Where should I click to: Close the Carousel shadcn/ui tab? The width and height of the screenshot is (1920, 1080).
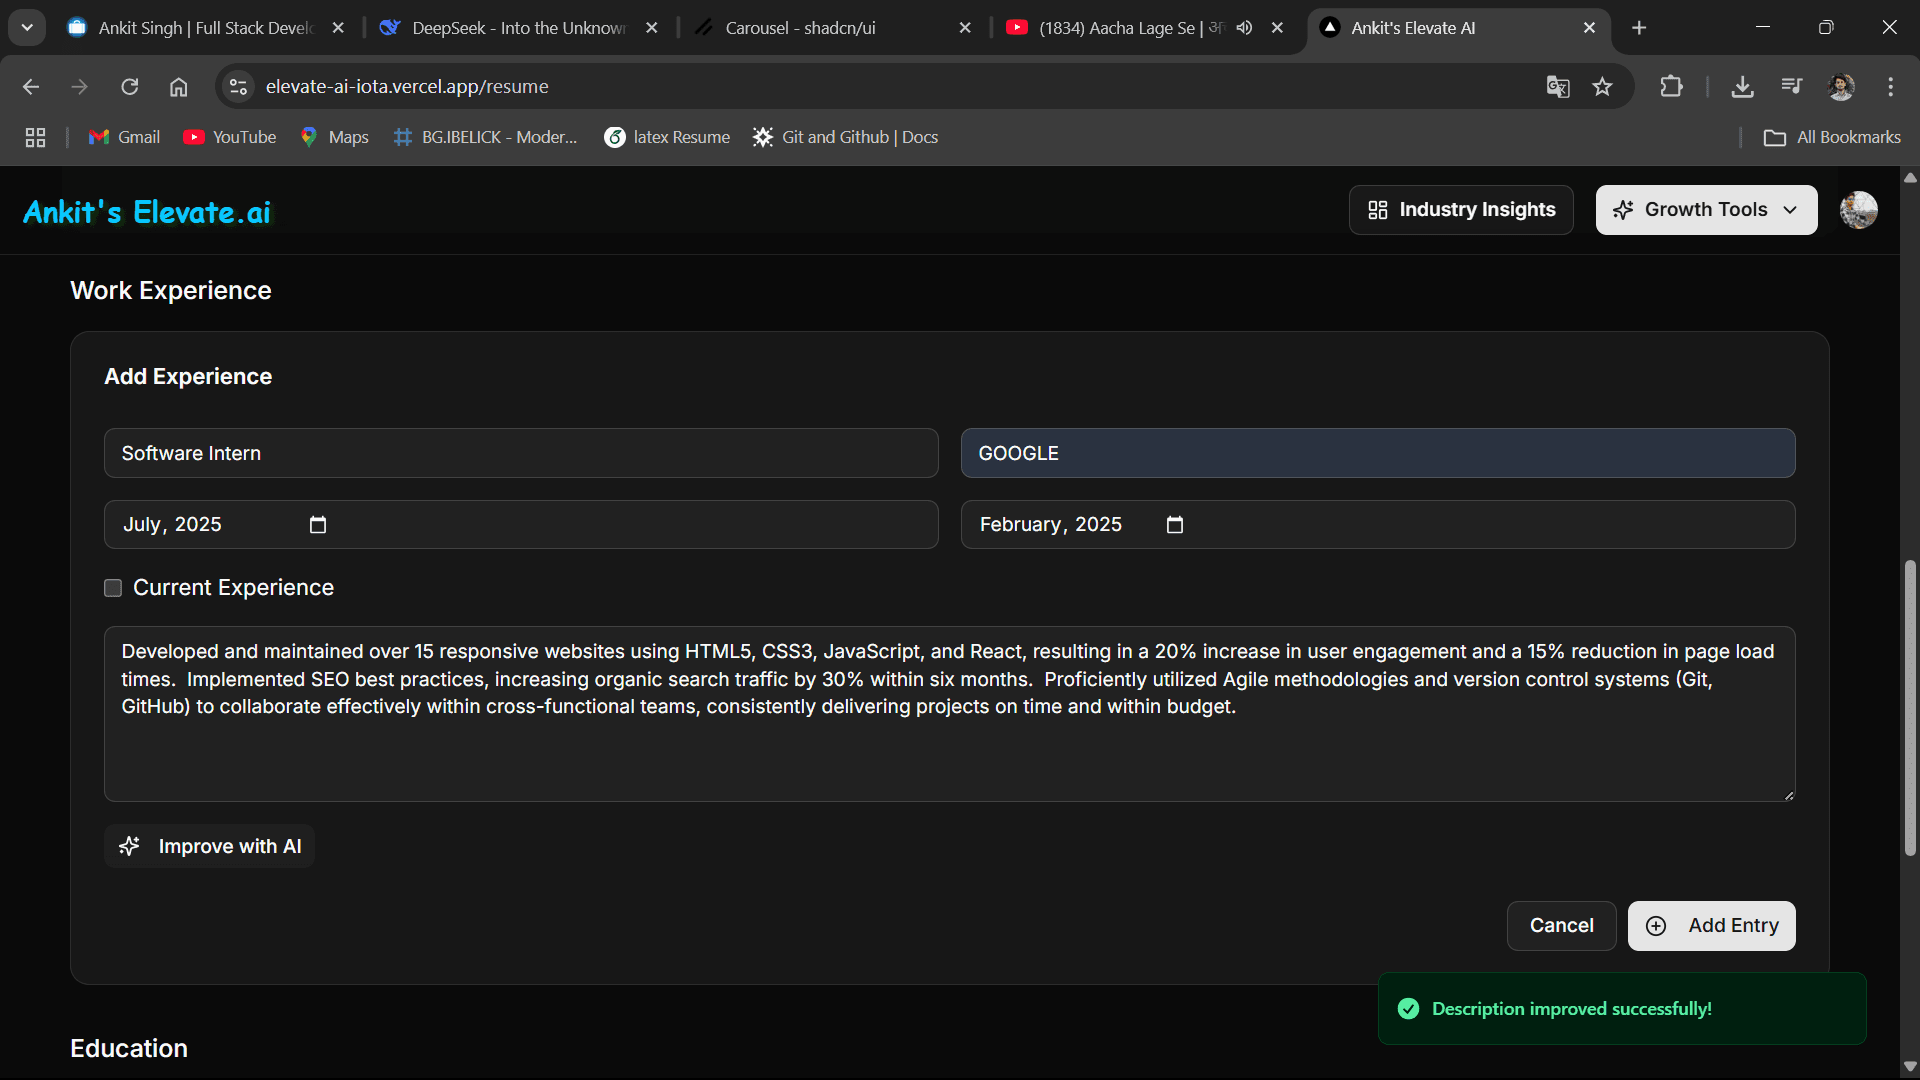965,28
